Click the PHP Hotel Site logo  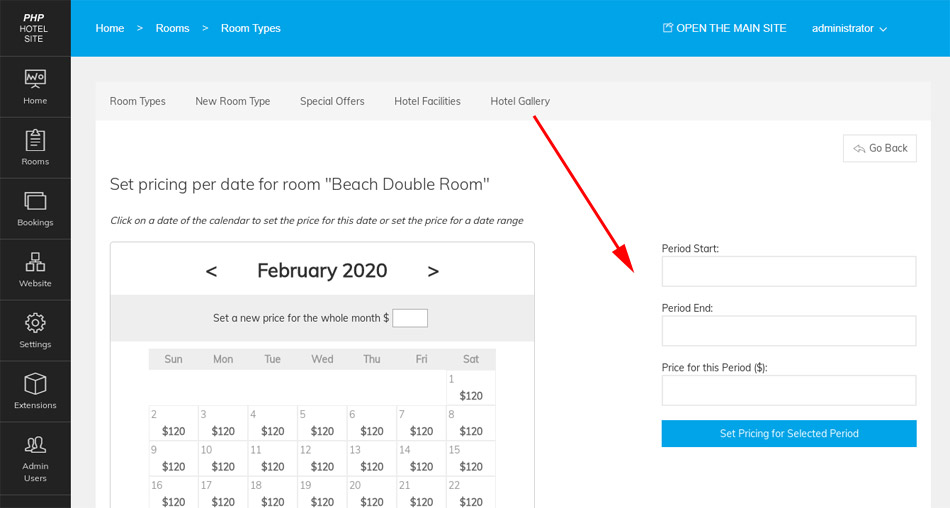pyautogui.click(x=34, y=28)
